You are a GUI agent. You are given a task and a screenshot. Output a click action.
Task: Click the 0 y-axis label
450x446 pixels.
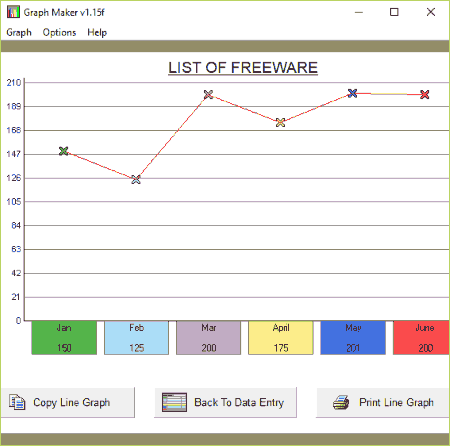pyautogui.click(x=18, y=321)
